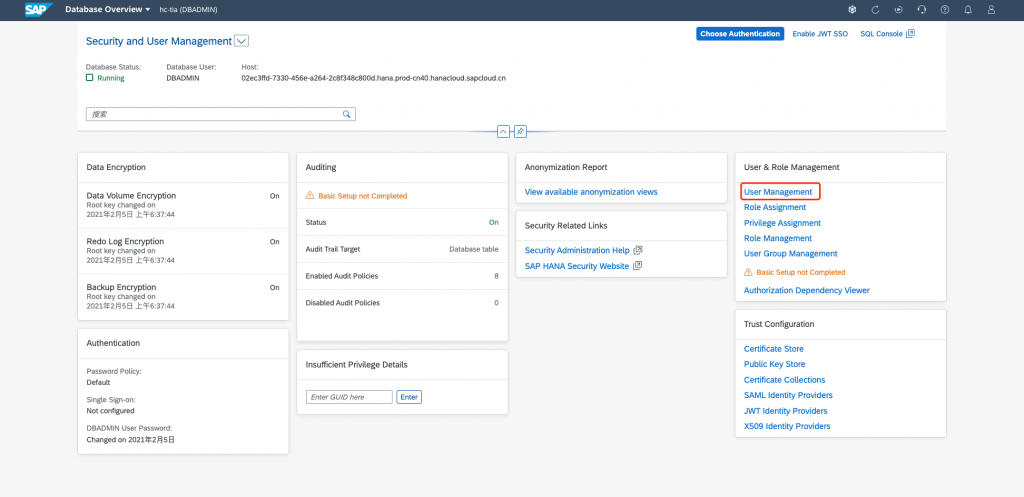This screenshot has height=497, width=1024.
Task: Open Certificate Collections link
Action: [784, 379]
